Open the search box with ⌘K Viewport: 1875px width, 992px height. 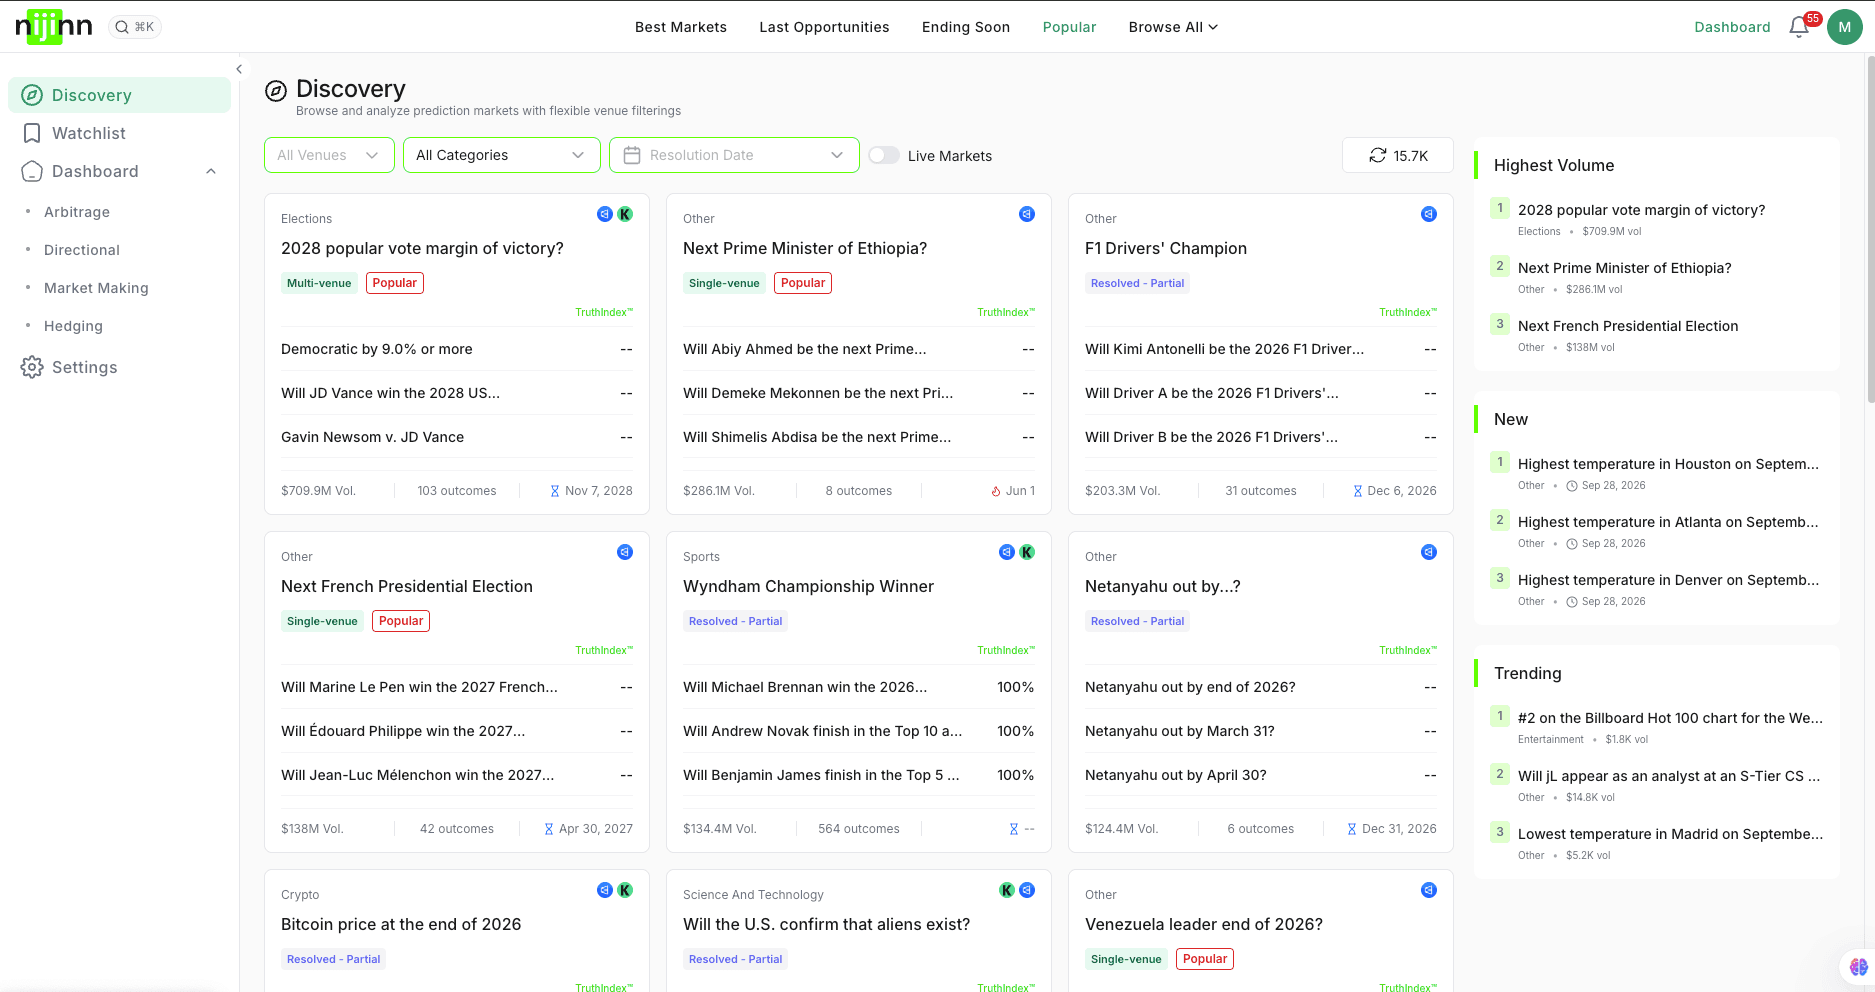[x=134, y=27]
